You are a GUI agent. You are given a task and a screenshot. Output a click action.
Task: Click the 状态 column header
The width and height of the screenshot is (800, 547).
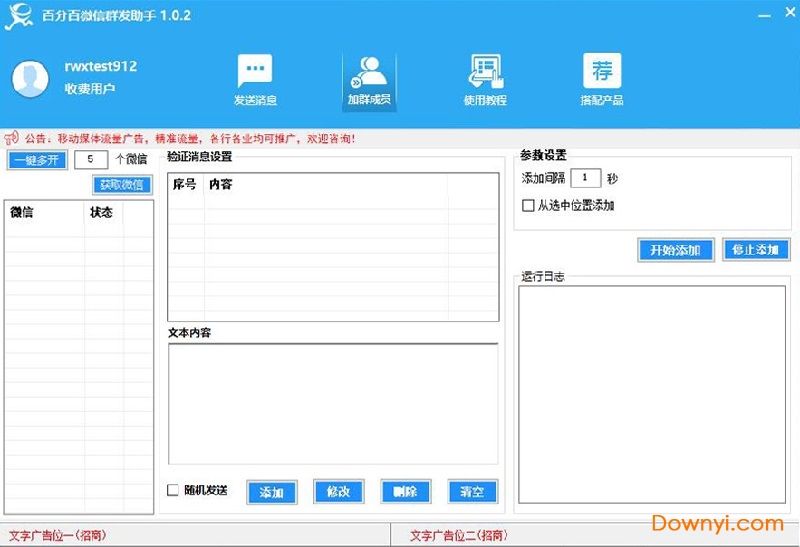(104, 212)
